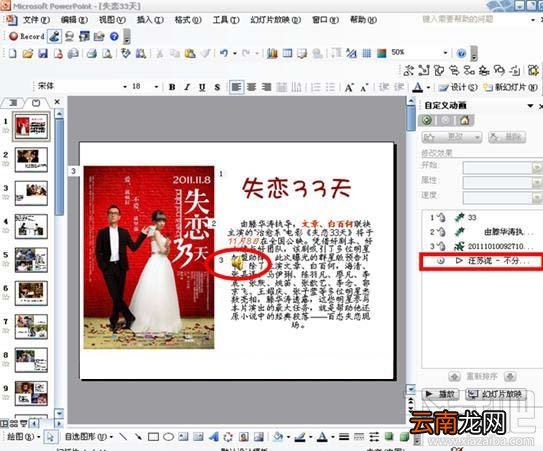This screenshot has width=543, height=451.
Task: Open the undo history dropdown arrow
Action: coord(235,53)
